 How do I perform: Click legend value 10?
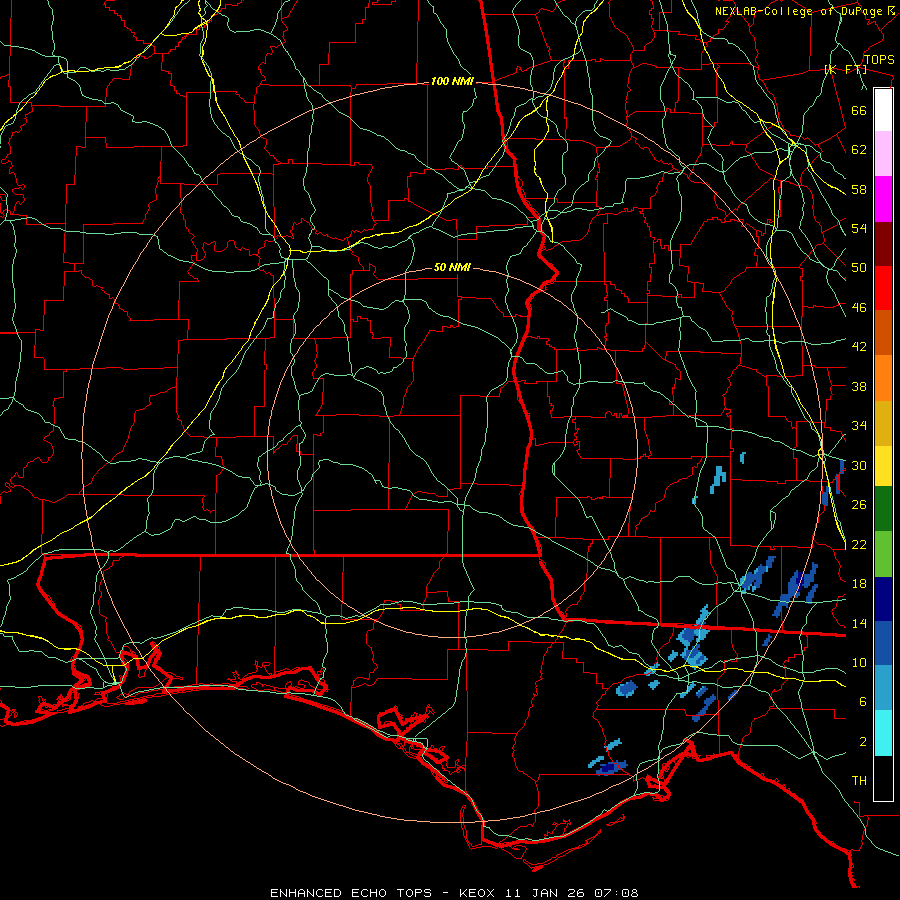pos(859,662)
